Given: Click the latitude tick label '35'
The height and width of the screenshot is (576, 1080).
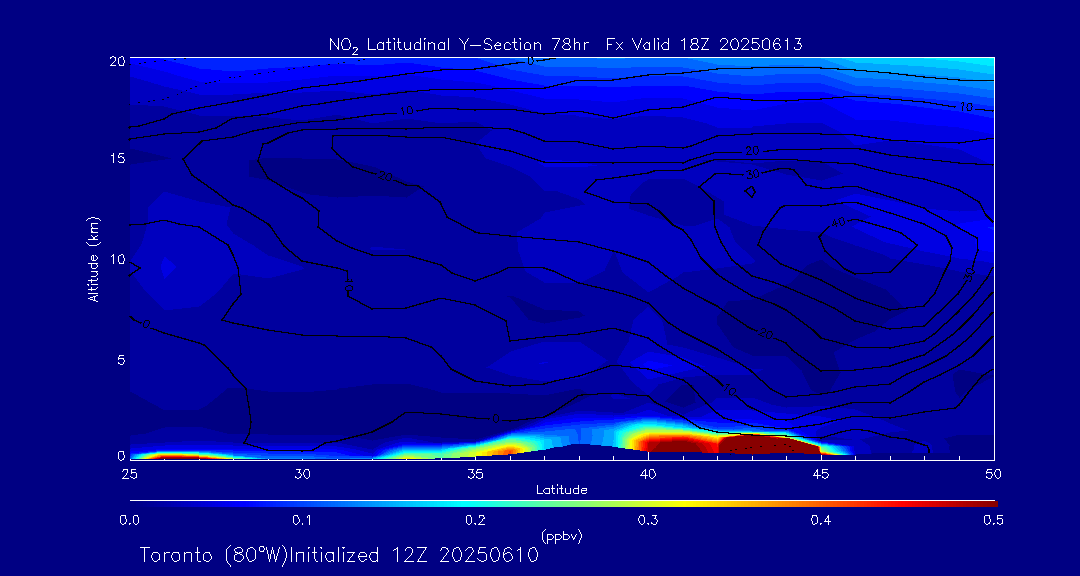Looking at the screenshot, I should pyautogui.click(x=475, y=473).
